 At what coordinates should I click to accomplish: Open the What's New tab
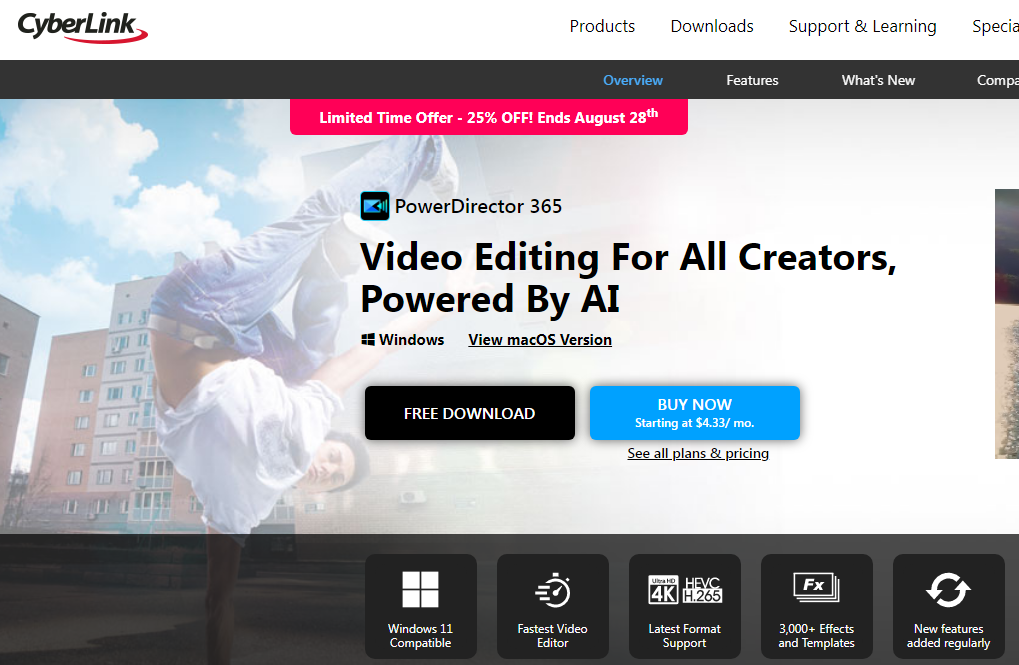pyautogui.click(x=878, y=80)
